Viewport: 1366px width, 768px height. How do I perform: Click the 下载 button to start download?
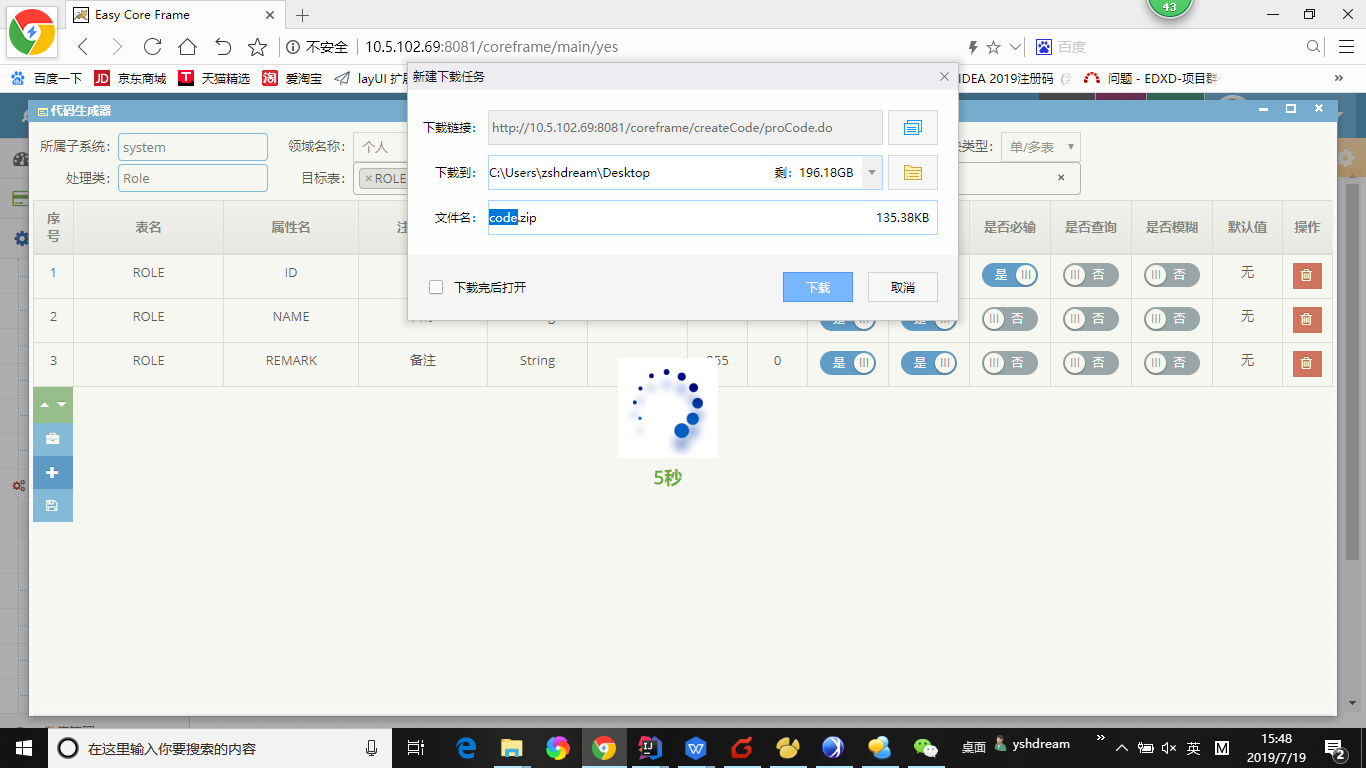pyautogui.click(x=817, y=287)
